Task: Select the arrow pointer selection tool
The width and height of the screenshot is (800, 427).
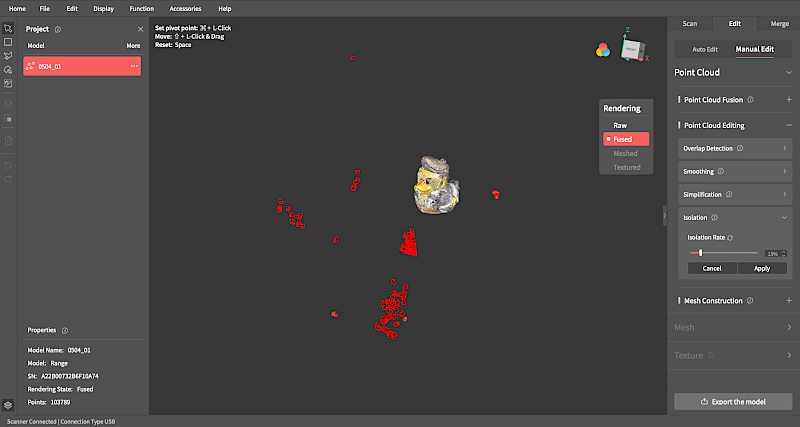Action: (x=8, y=28)
